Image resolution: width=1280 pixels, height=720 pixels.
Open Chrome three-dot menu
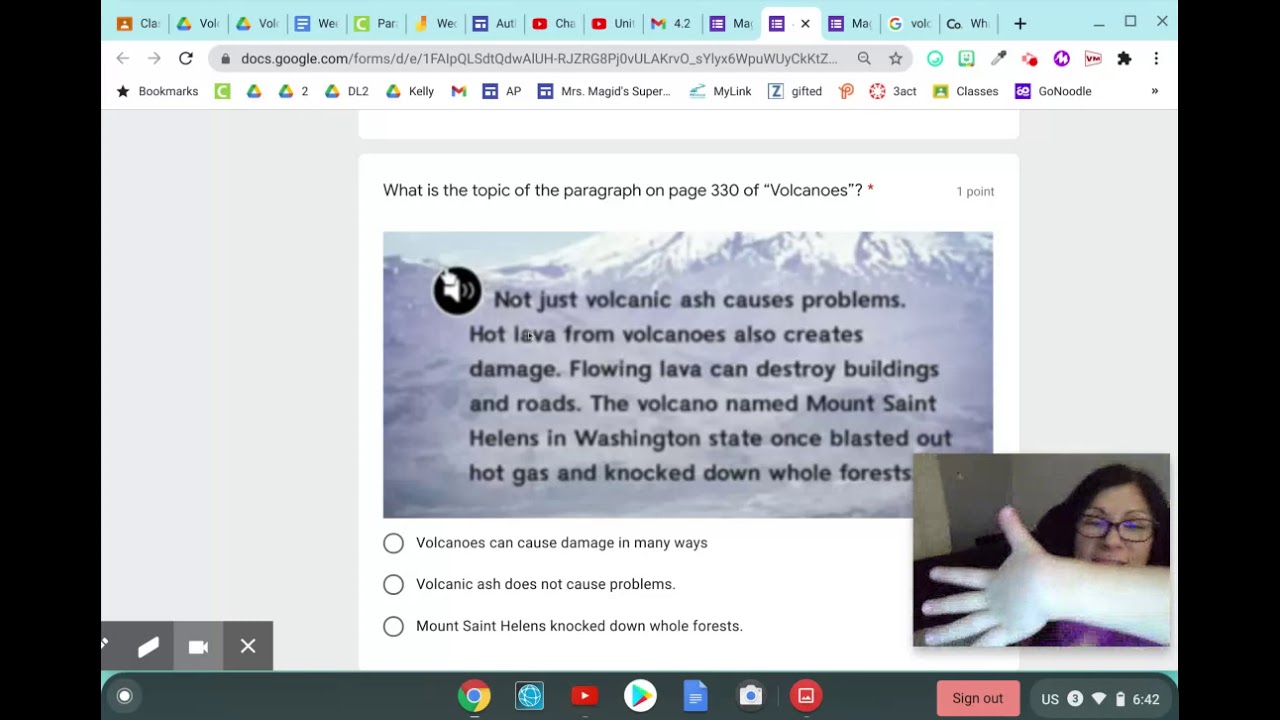click(x=1156, y=59)
